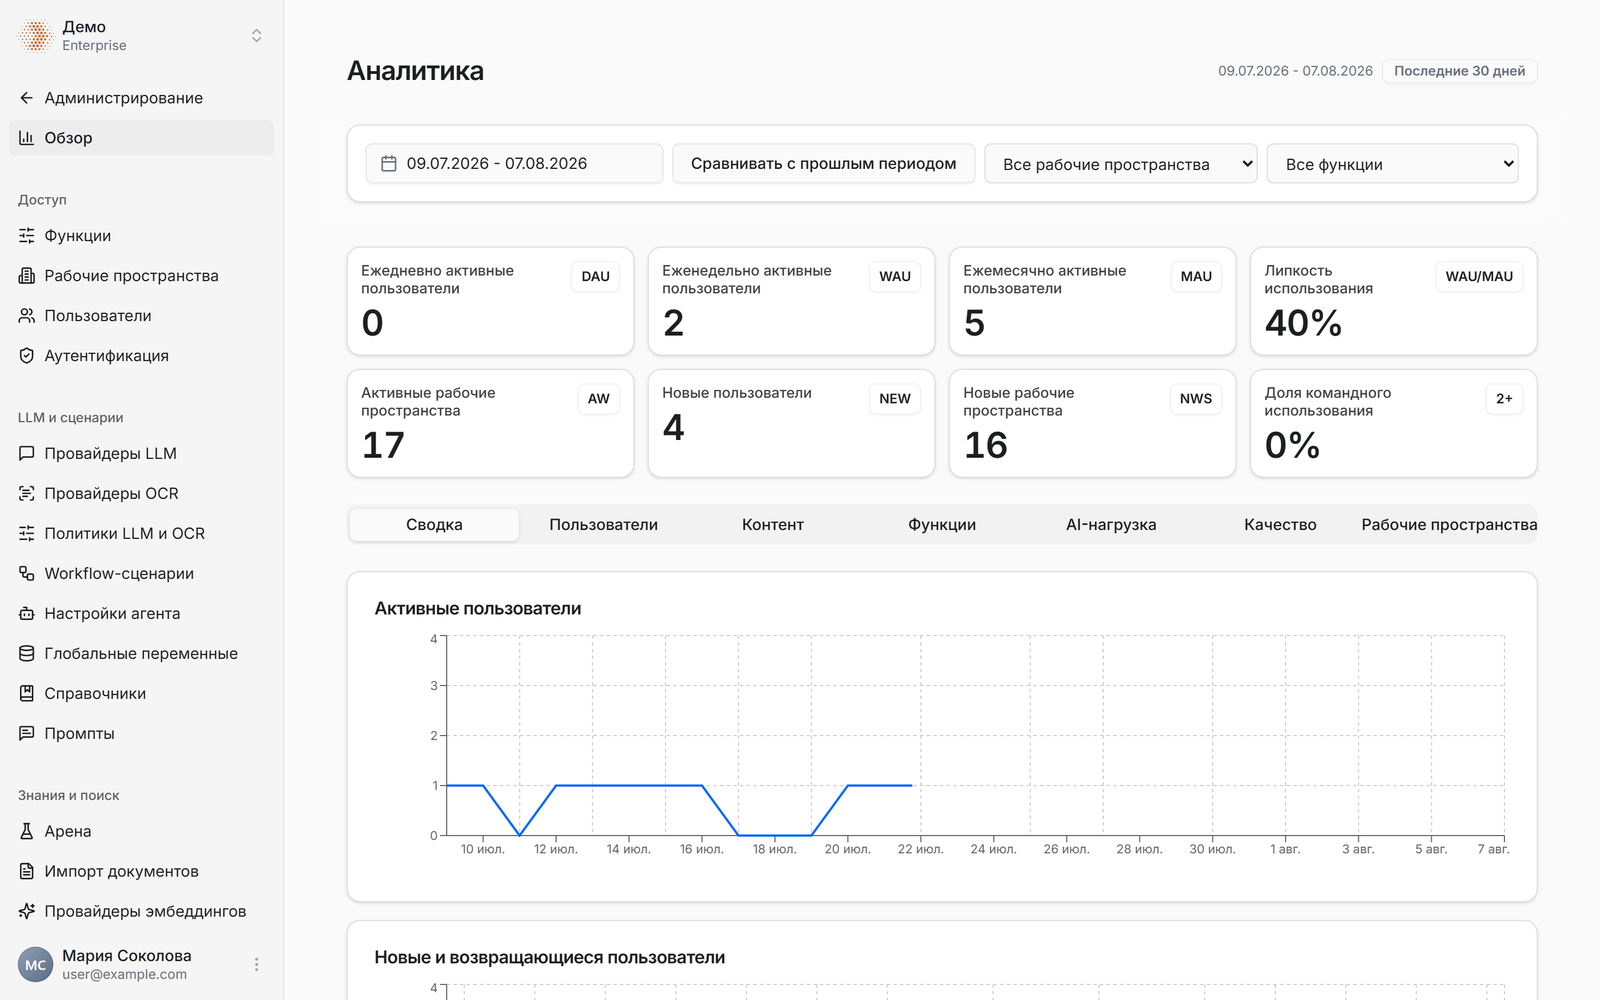This screenshot has width=1600, height=1000.
Task: Open the Рабочие пространства analytics tab
Action: [x=1449, y=525]
